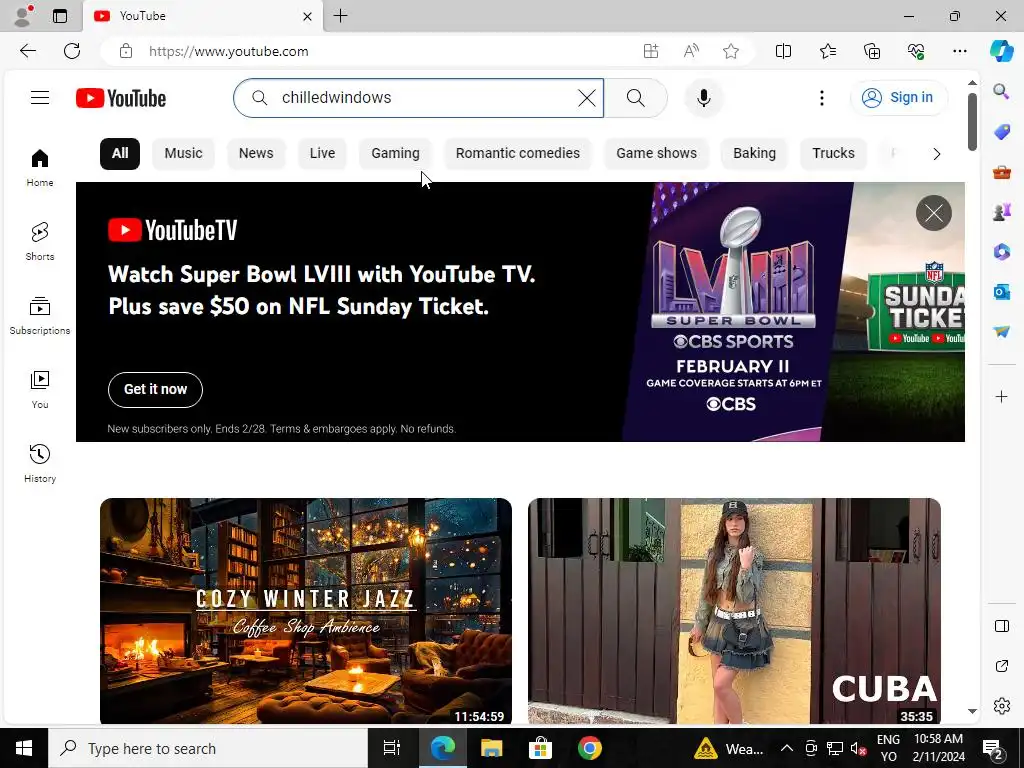Screen dimensions: 1024x768
Task: Sign in to YouTube
Action: 898,98
